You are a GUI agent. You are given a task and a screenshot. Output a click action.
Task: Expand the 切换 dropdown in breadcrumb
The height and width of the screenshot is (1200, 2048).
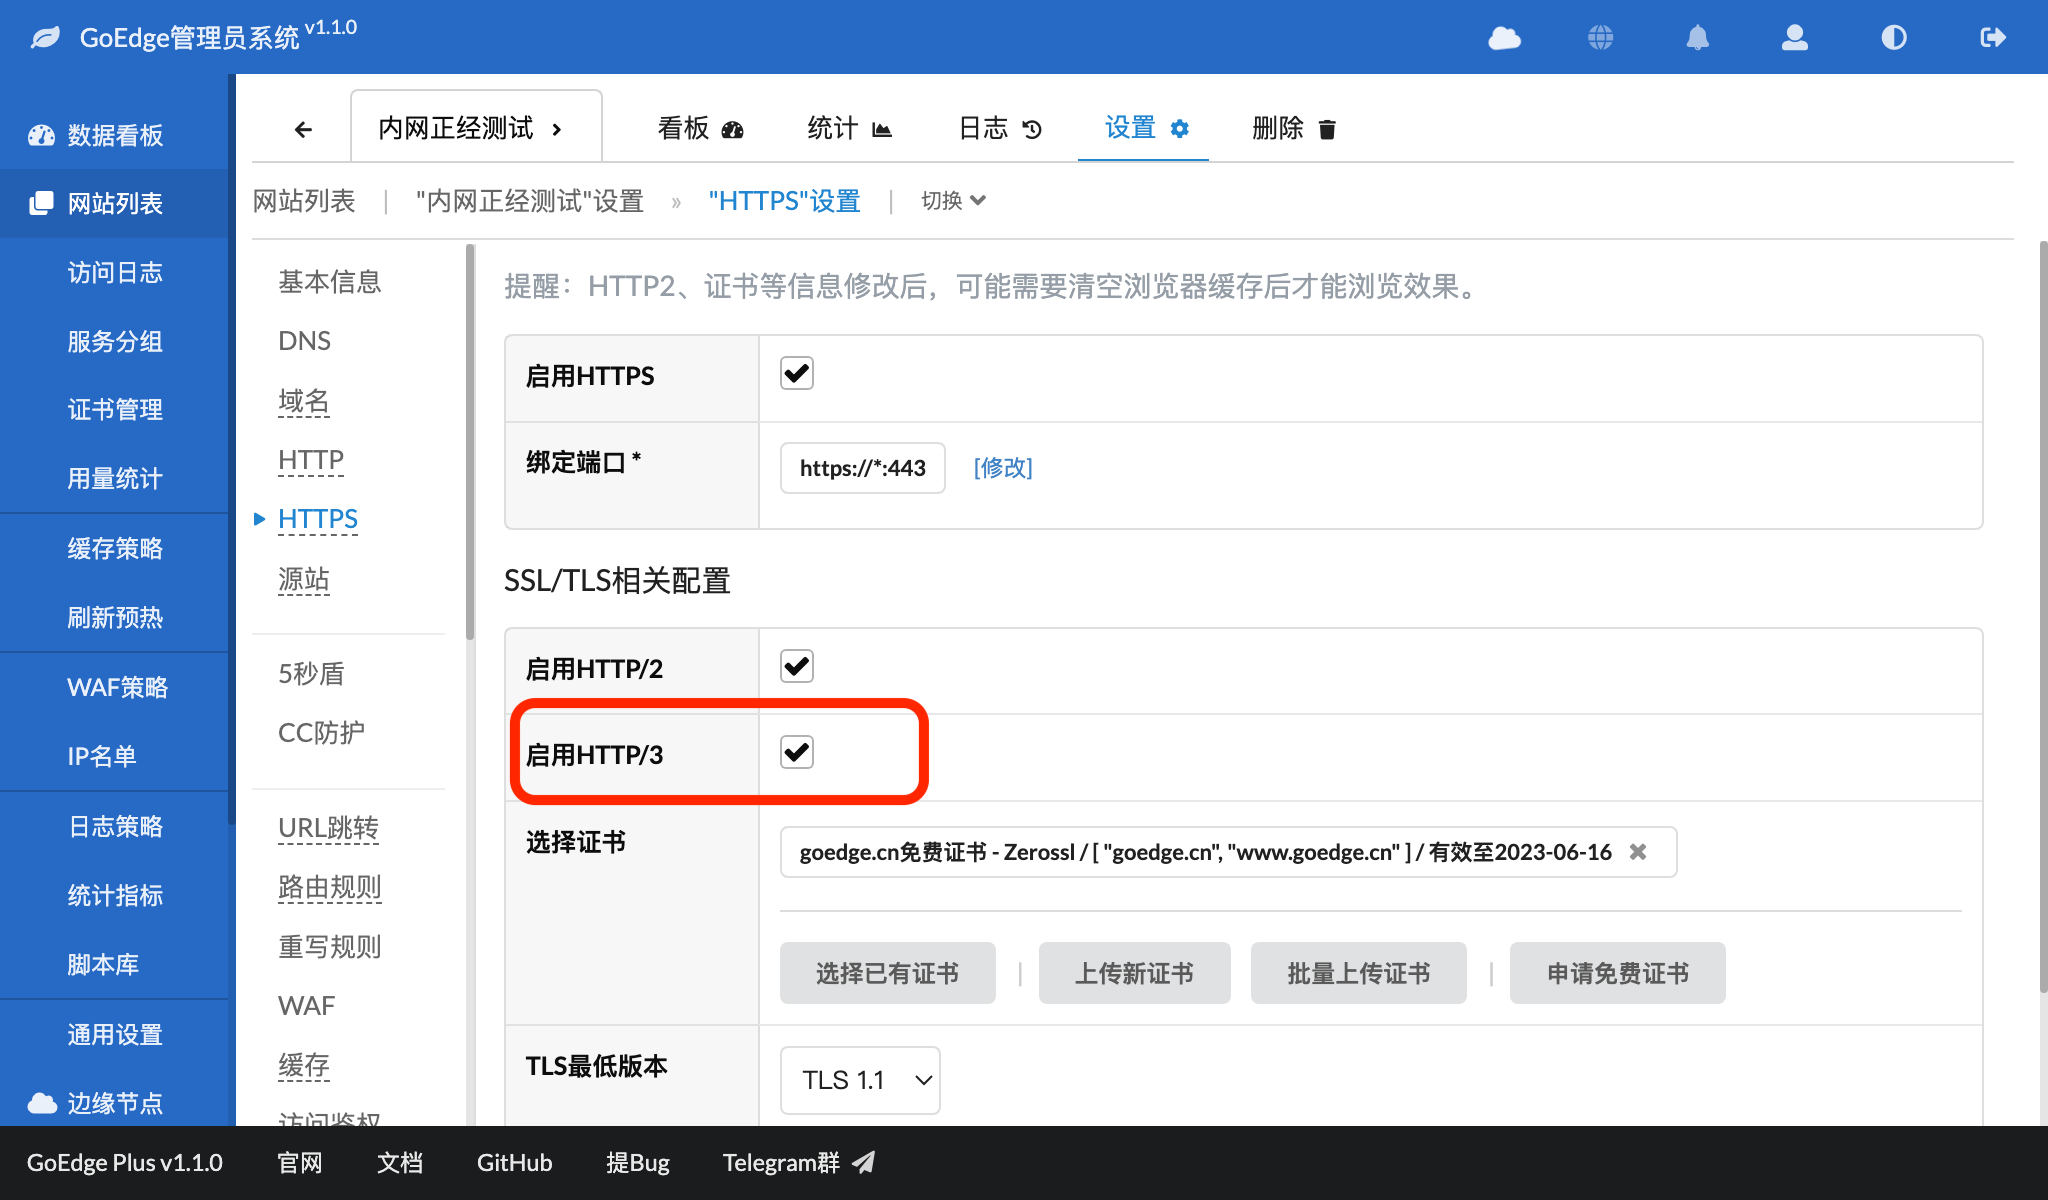pos(952,200)
